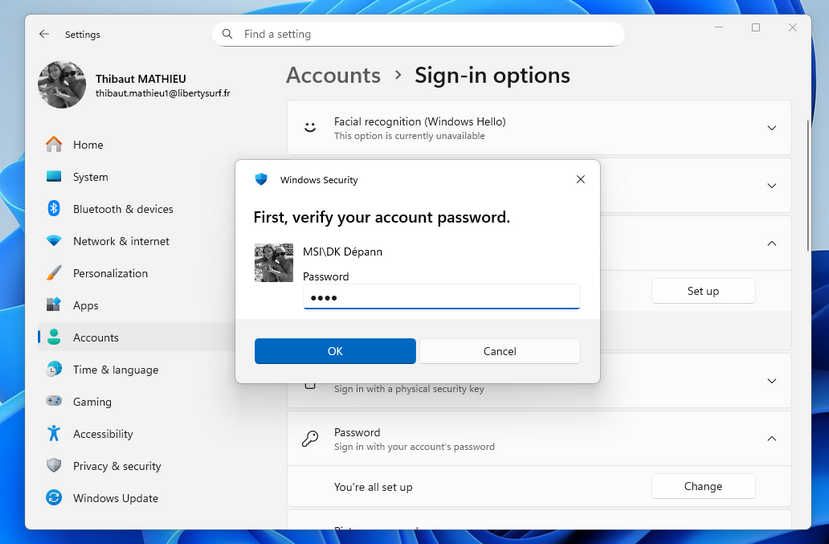Click the Network wifi icon
Viewport: 829px width, 544px height.
pos(53,241)
